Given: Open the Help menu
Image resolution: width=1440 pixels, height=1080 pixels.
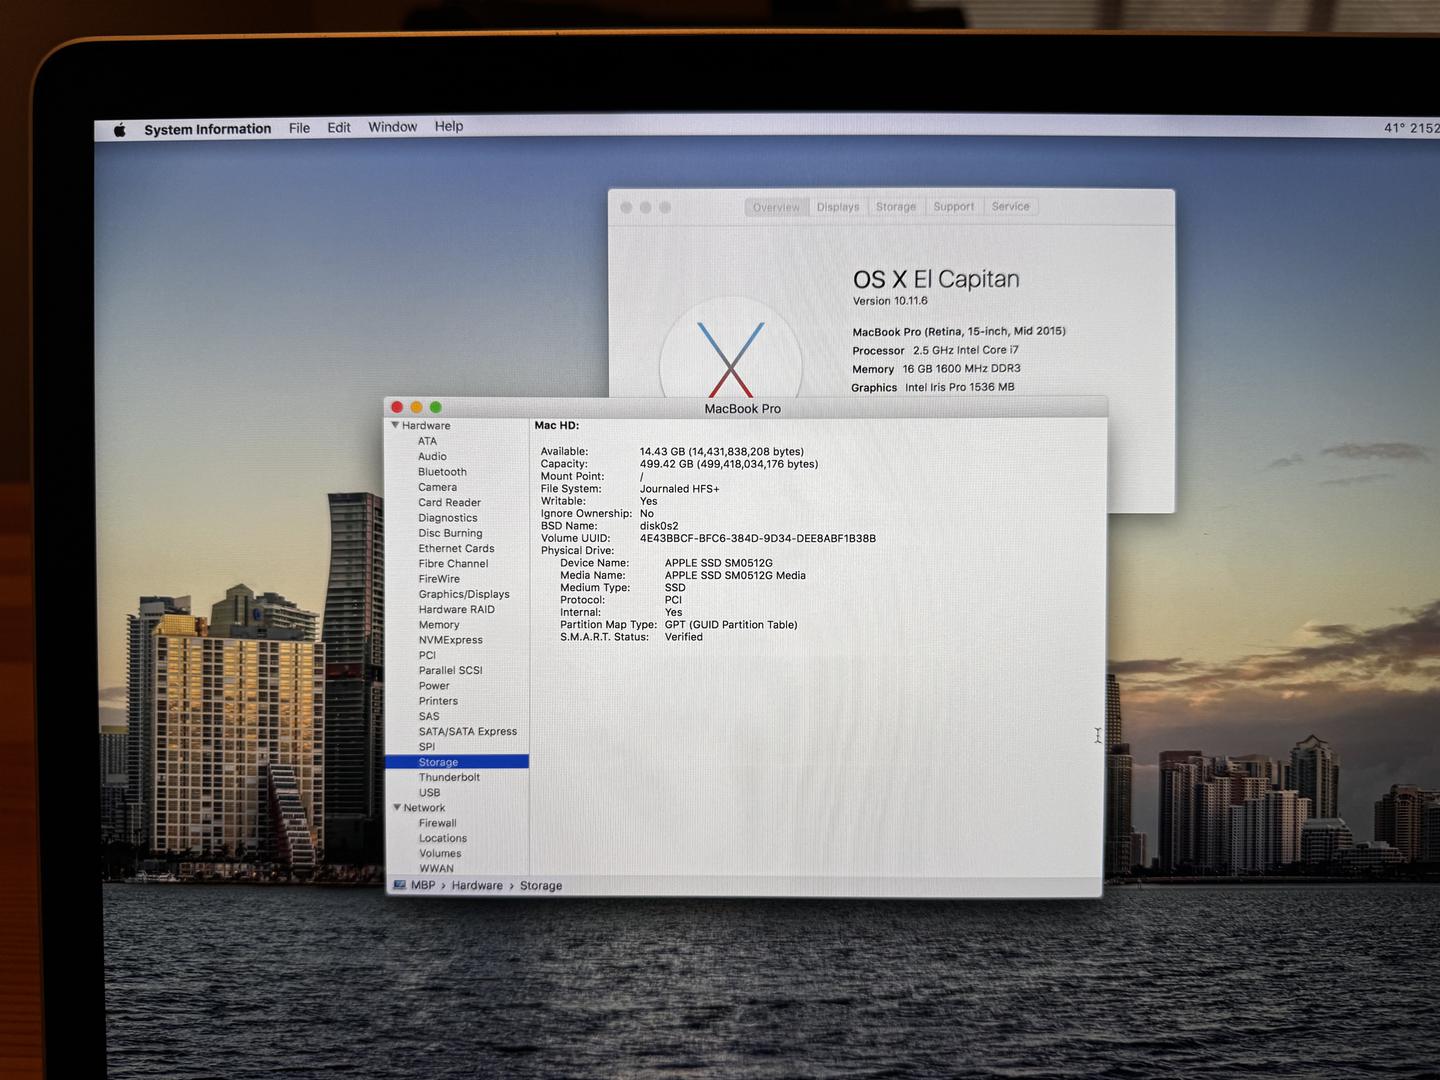Looking at the screenshot, I should pos(449,126).
